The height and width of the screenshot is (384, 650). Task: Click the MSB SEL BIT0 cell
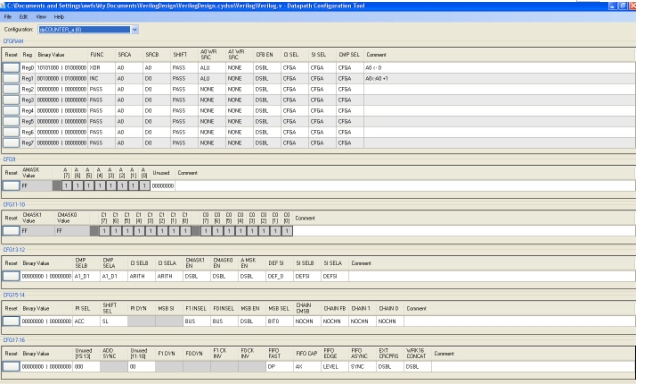280,321
